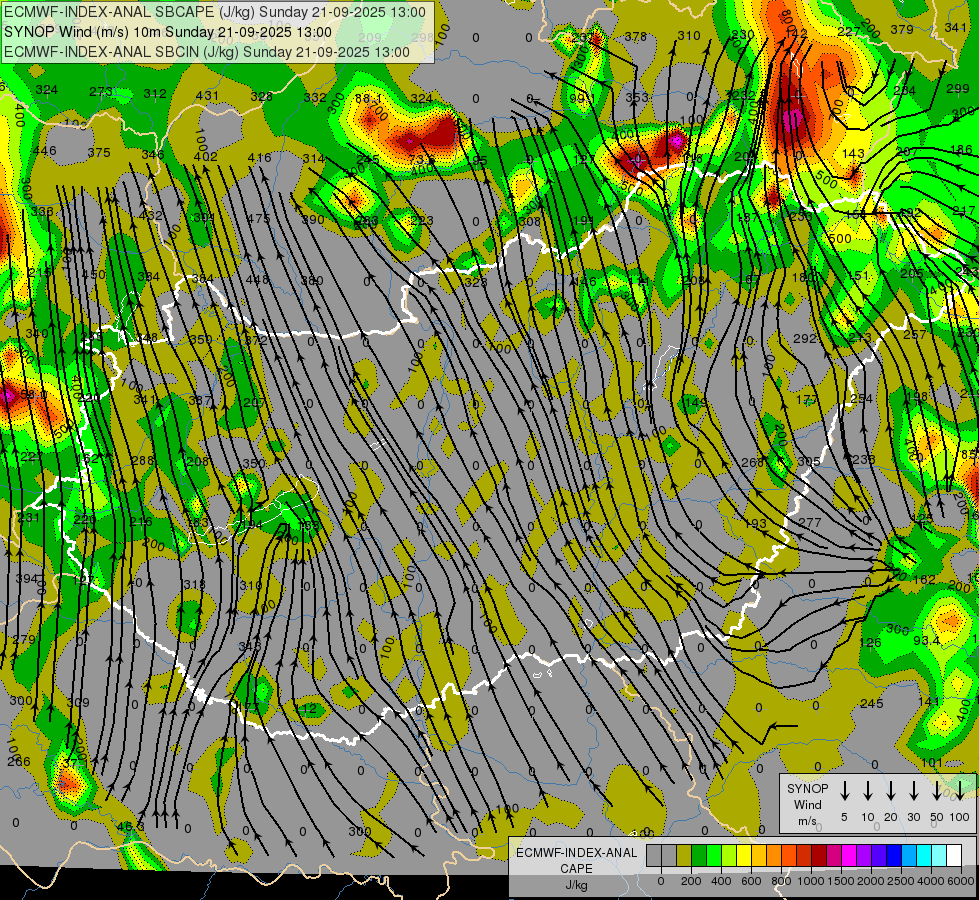Viewport: 979px width, 900px height.
Task: Click the 'SYNOP Wind m/s' legend label
Action: tap(807, 804)
